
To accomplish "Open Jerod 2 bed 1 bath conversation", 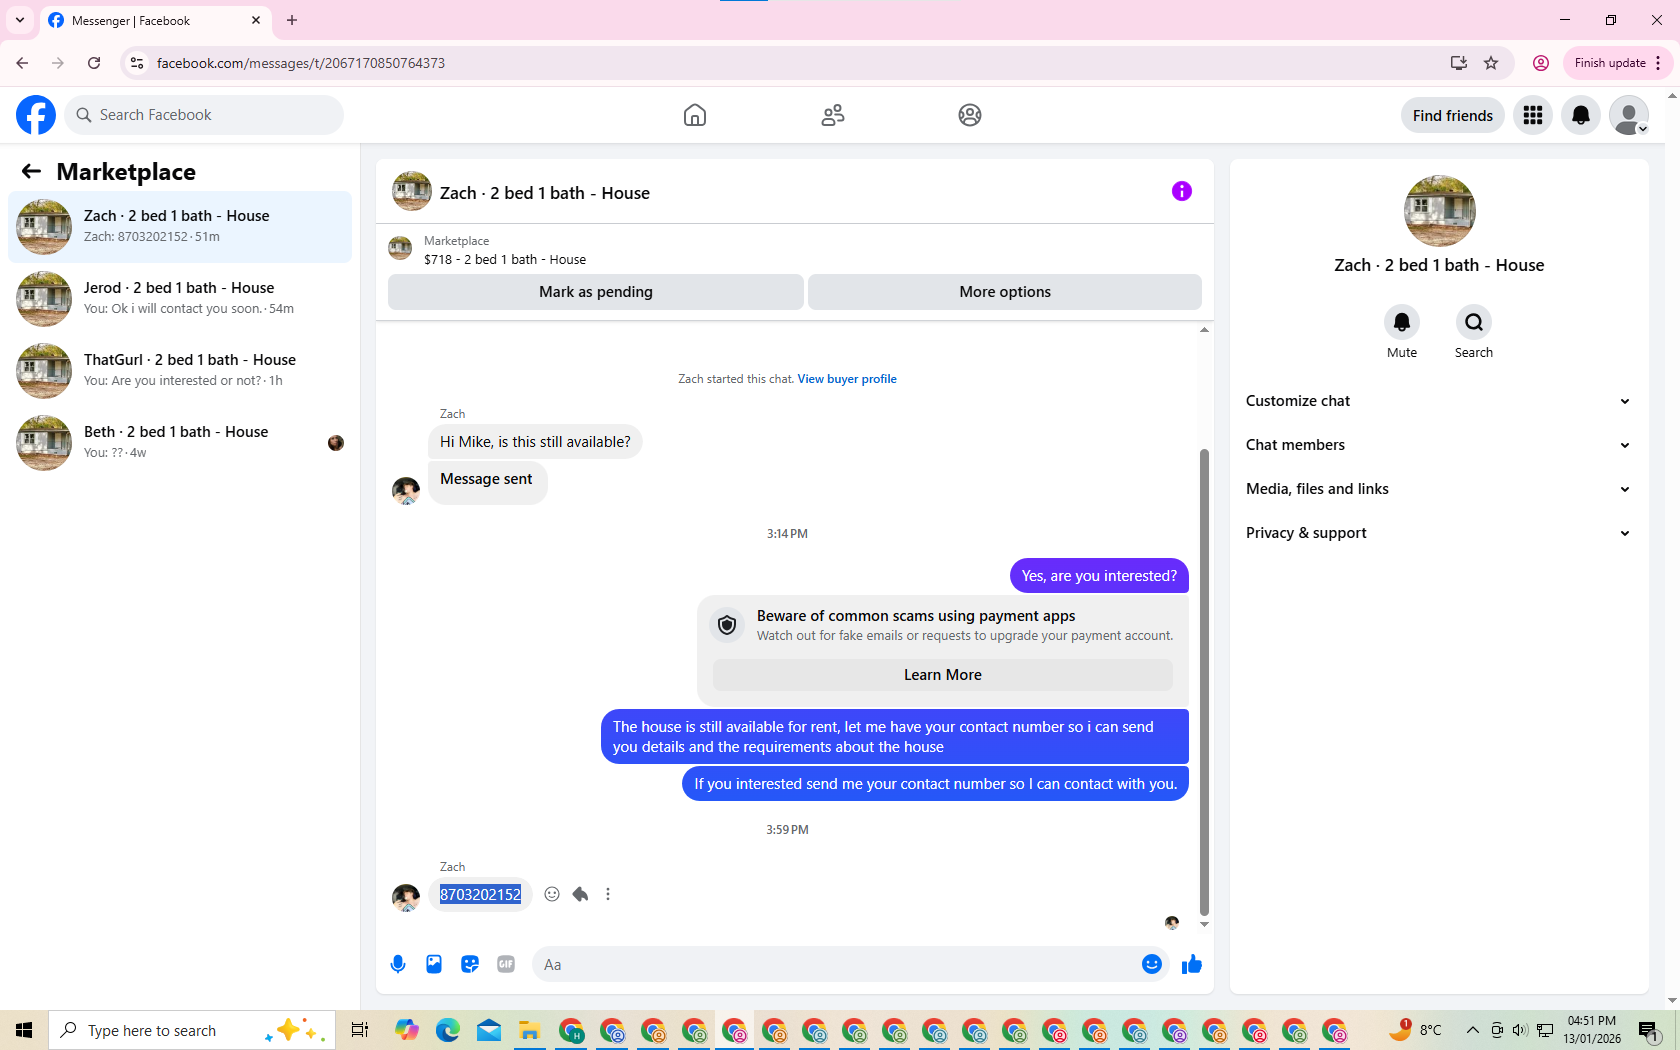I will pyautogui.click(x=180, y=299).
